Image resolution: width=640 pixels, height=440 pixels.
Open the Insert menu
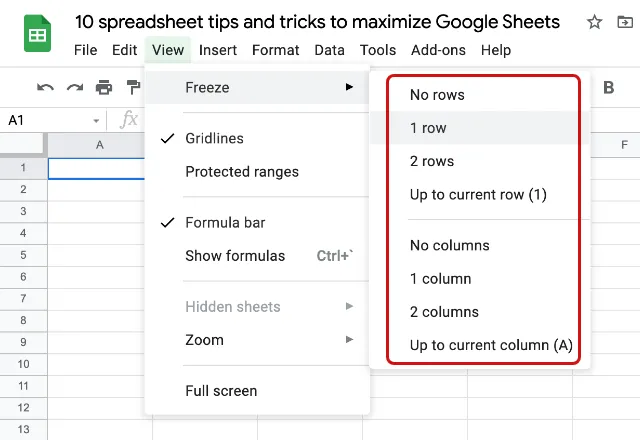pos(218,50)
